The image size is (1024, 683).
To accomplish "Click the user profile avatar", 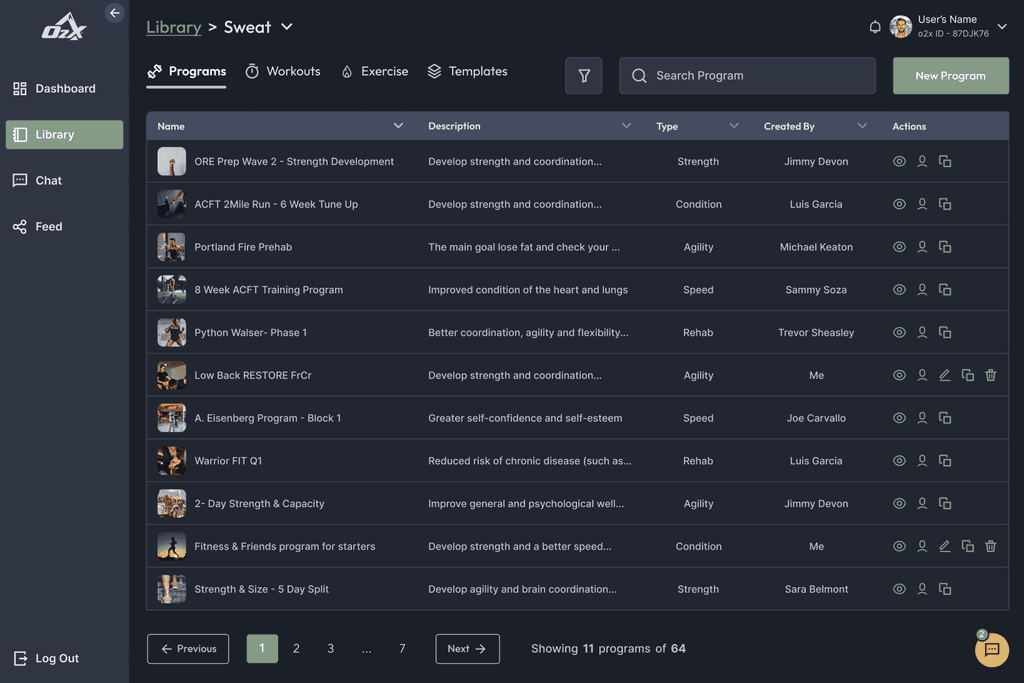I will (x=901, y=27).
